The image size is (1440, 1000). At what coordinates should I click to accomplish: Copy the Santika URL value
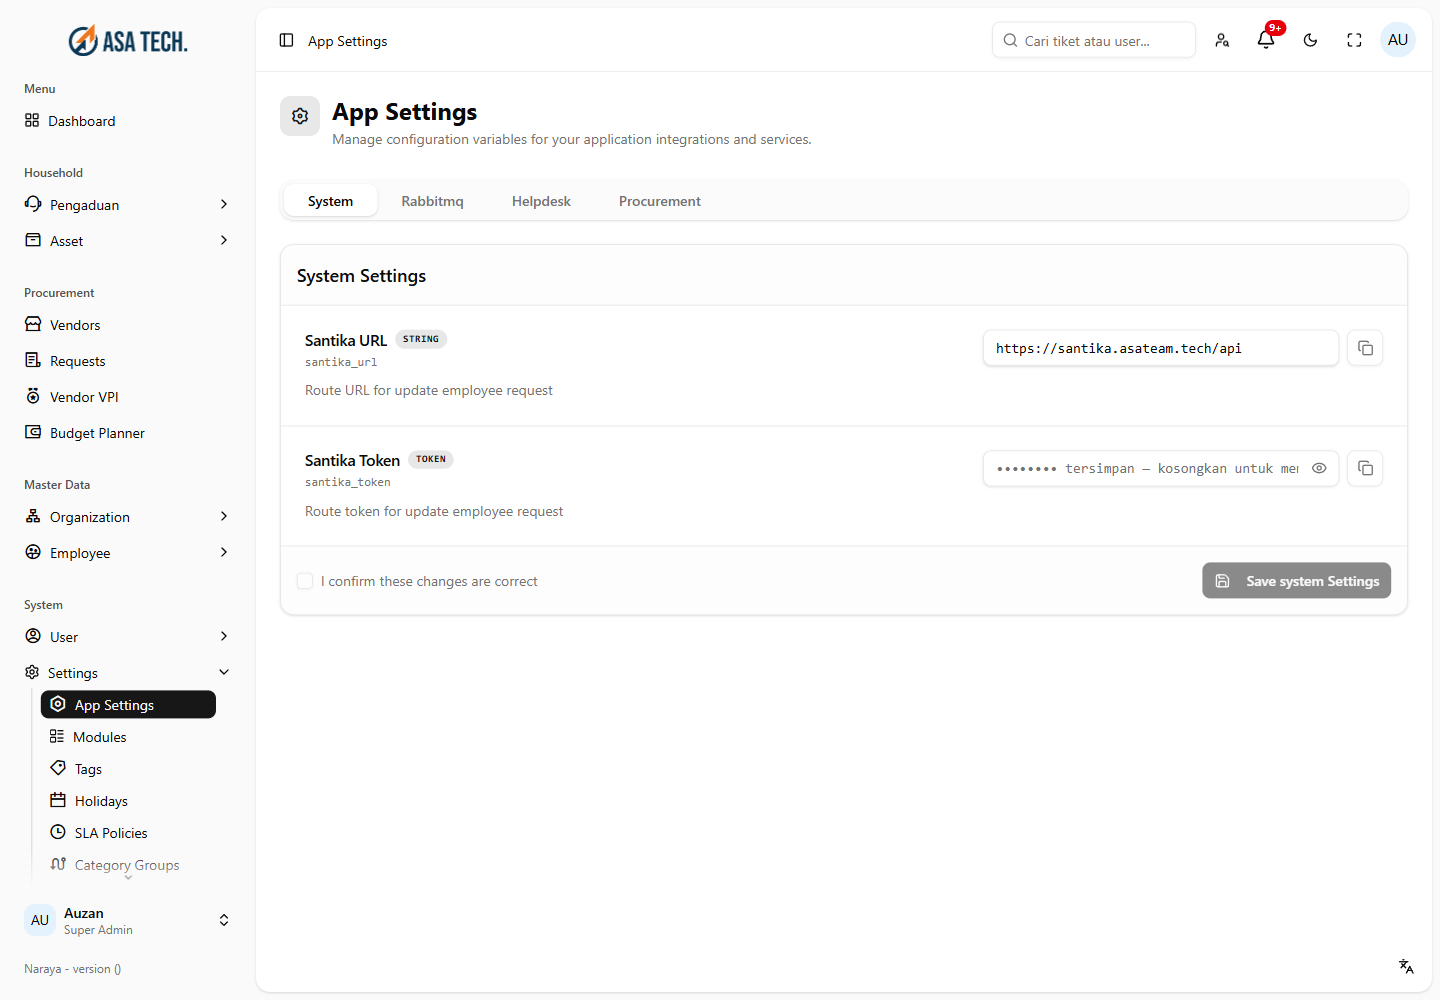(x=1365, y=348)
